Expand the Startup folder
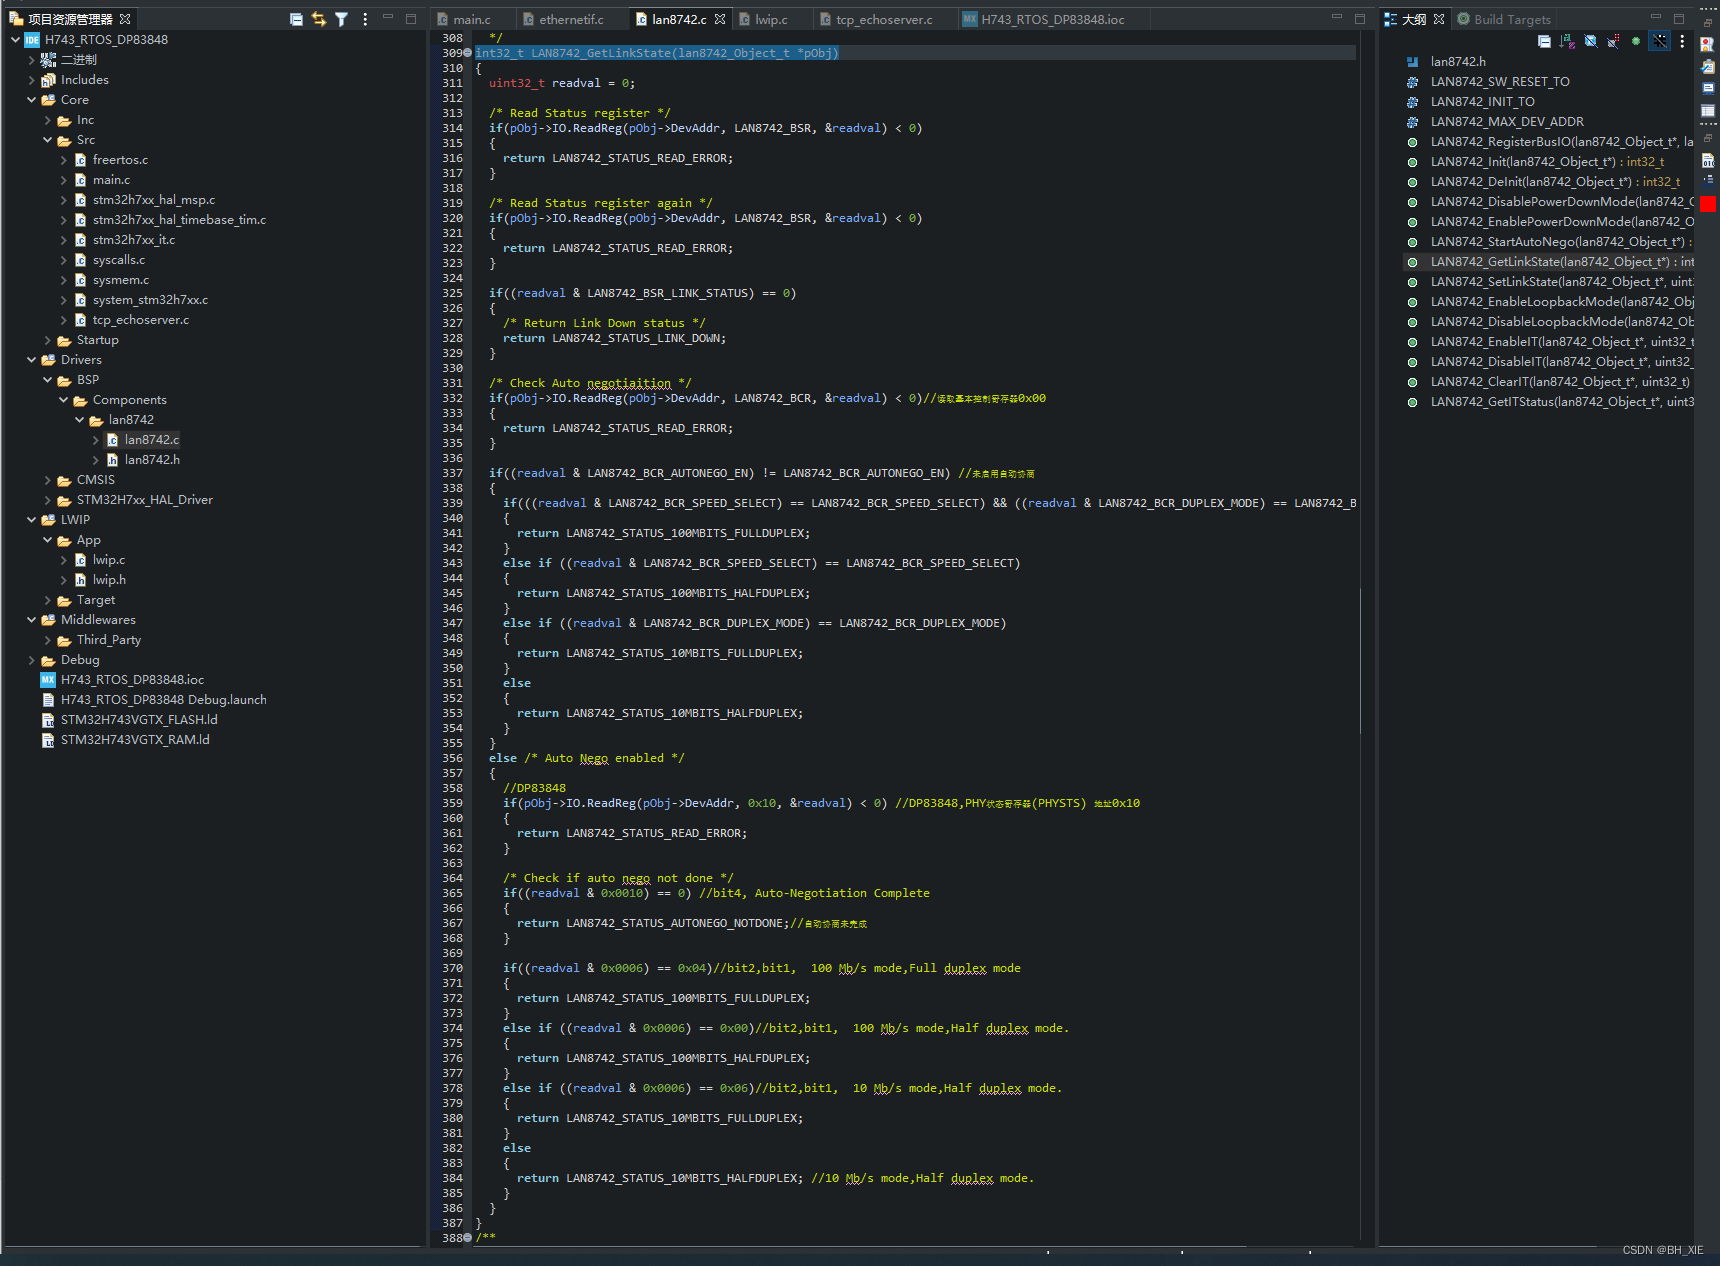The width and height of the screenshot is (1720, 1266). (48, 340)
